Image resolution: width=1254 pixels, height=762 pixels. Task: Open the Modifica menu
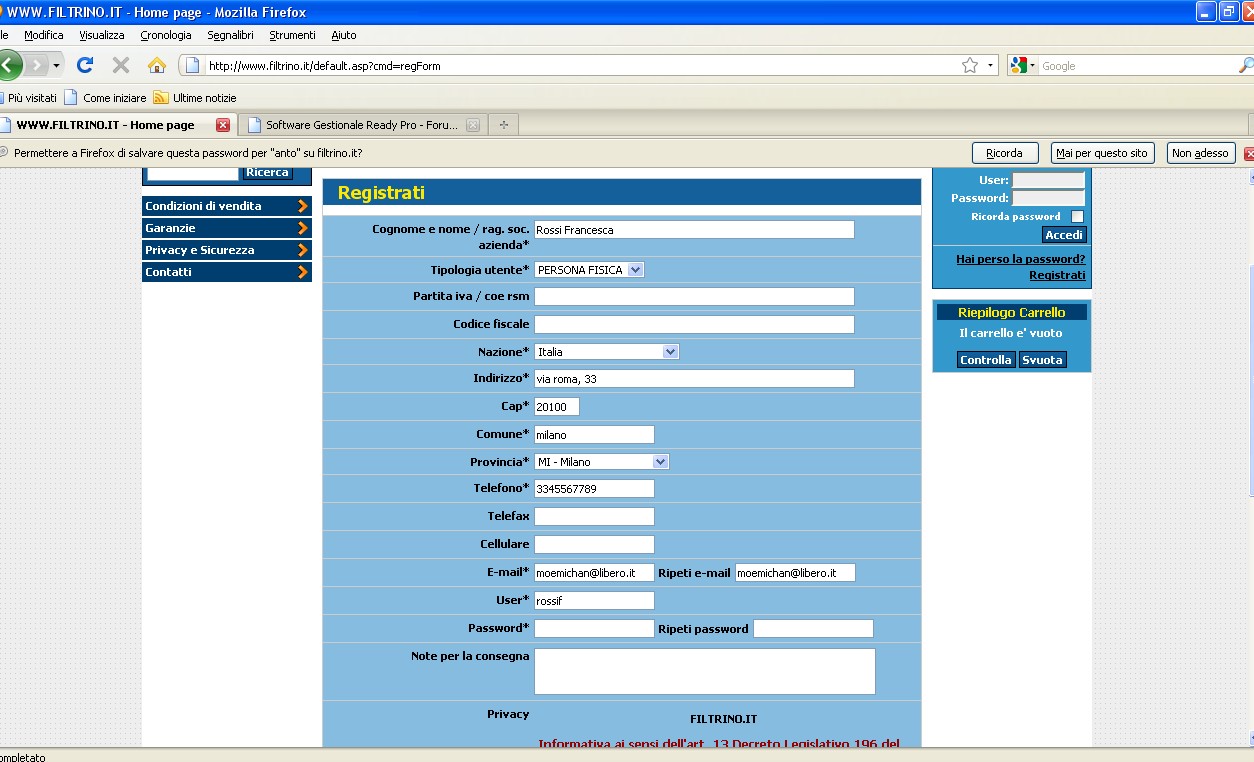tap(44, 35)
